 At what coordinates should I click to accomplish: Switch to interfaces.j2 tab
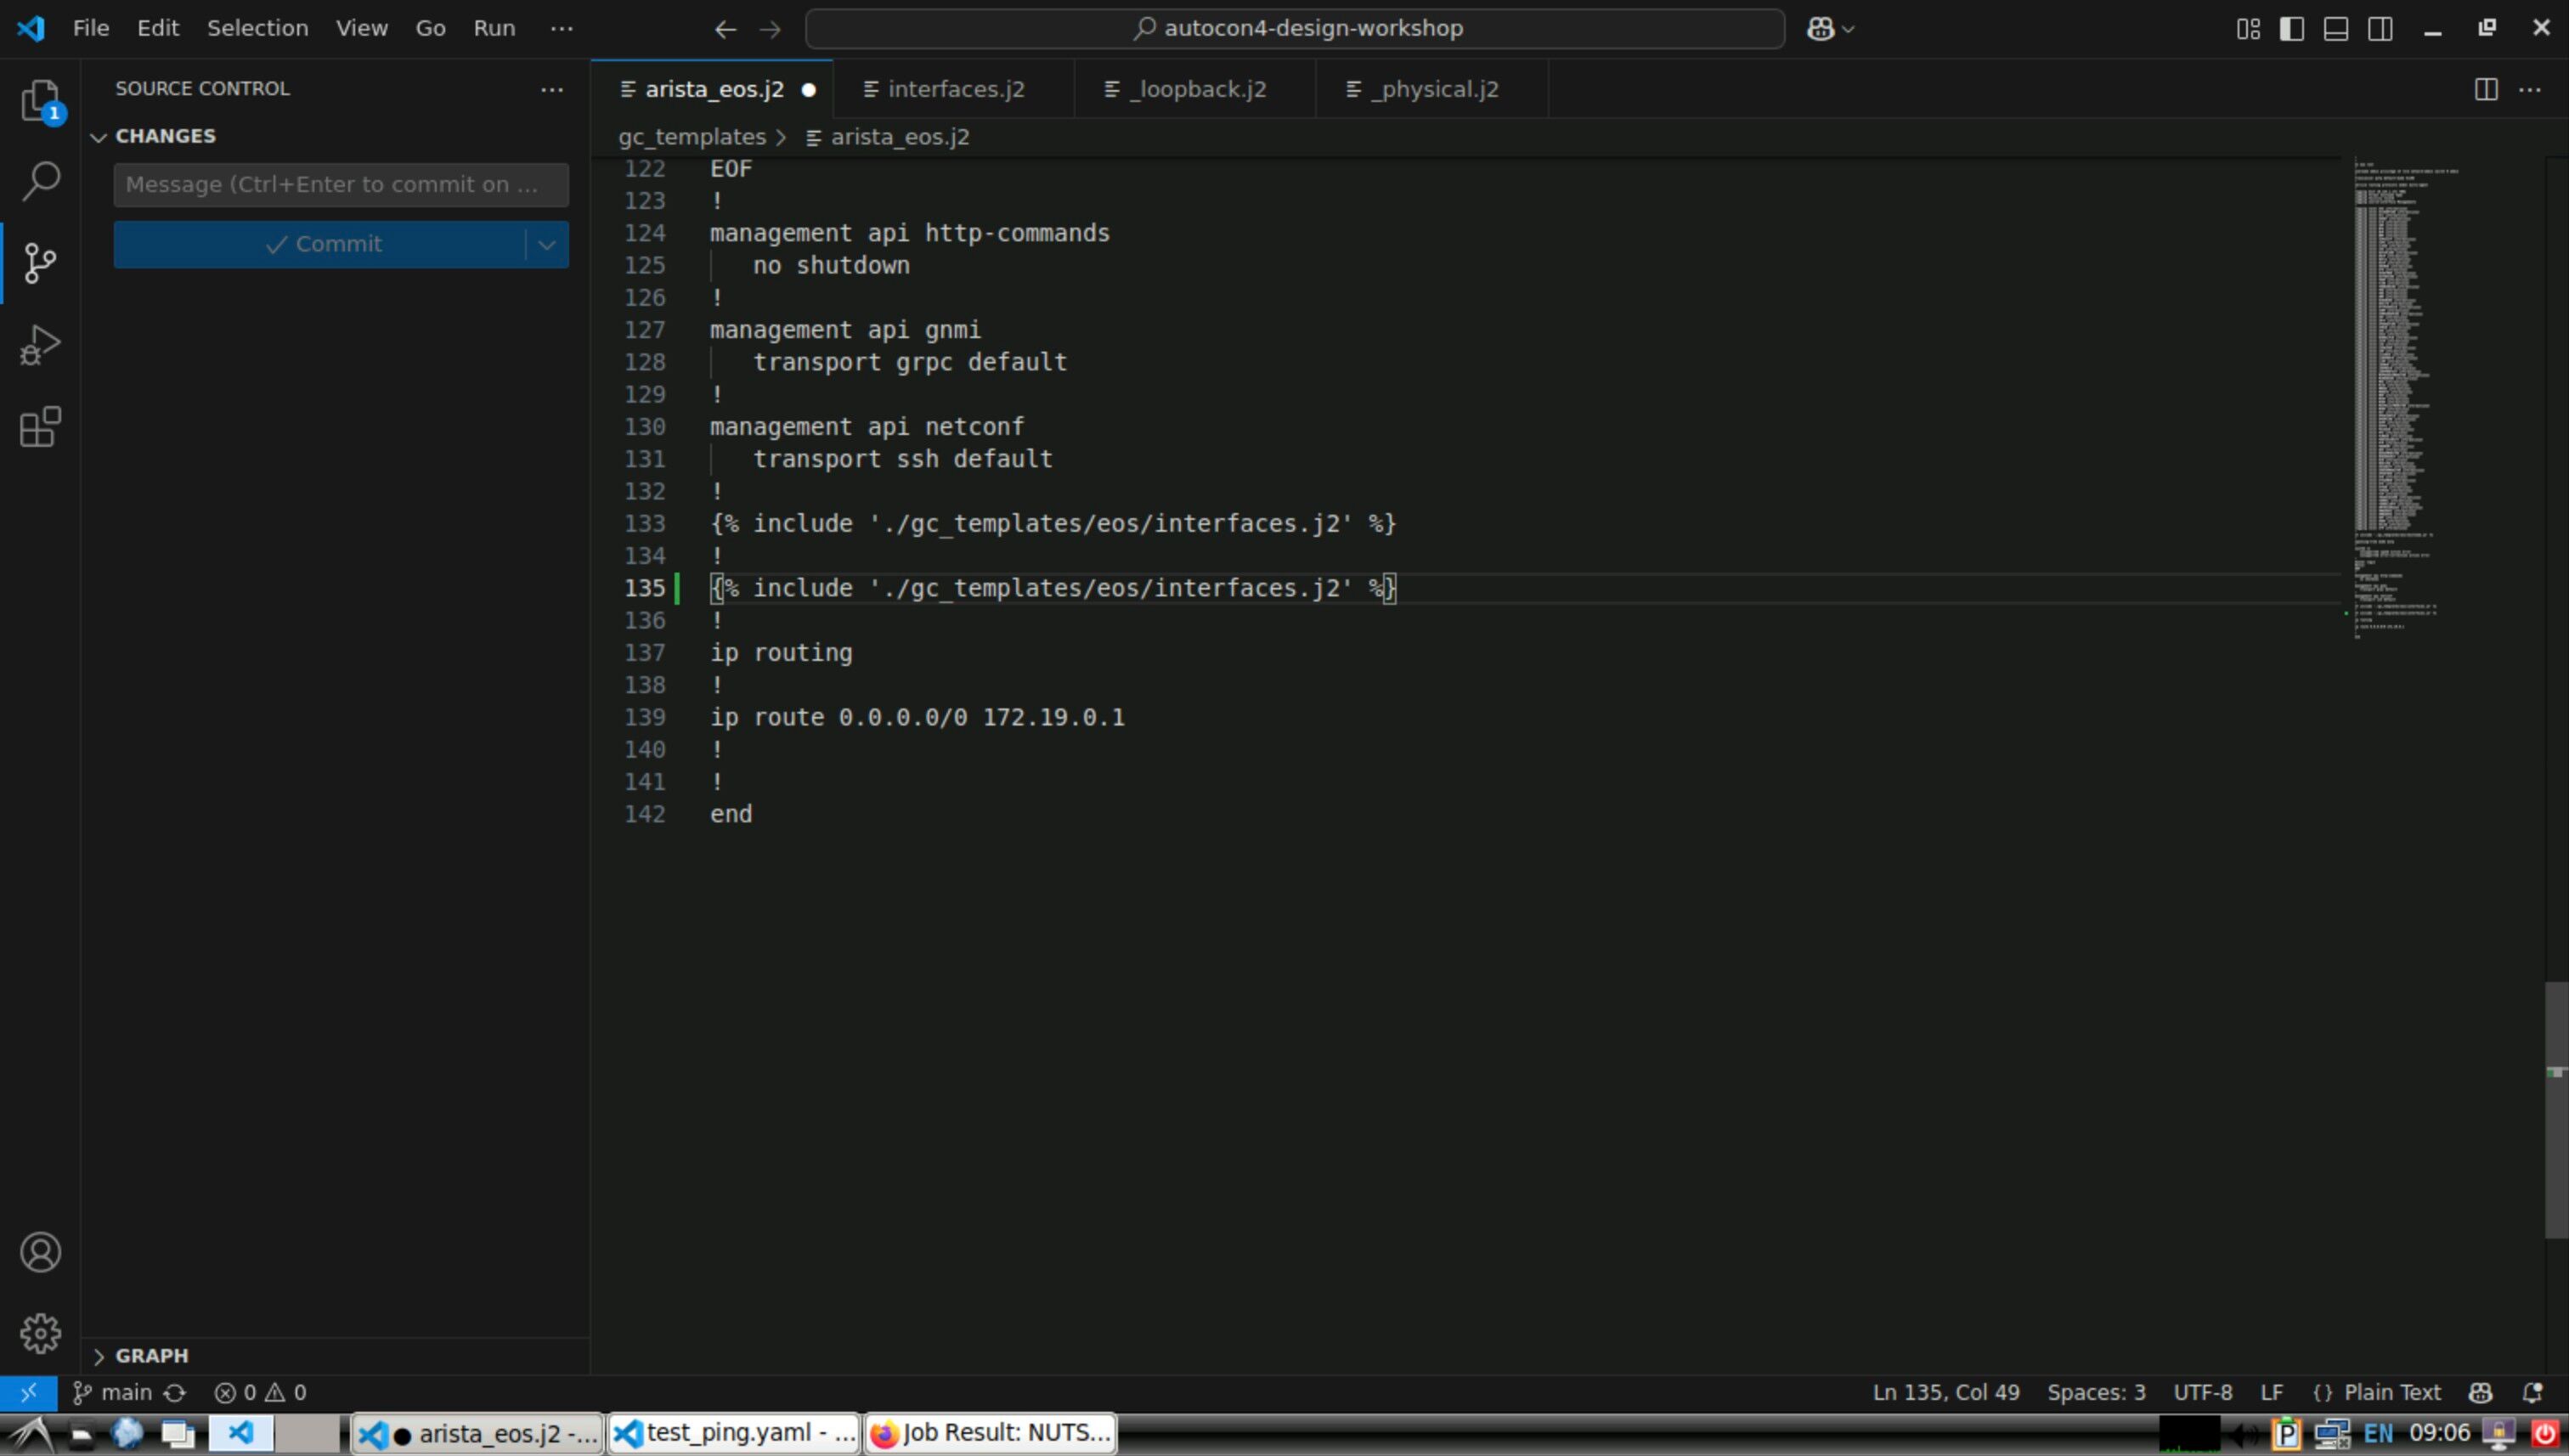955,89
